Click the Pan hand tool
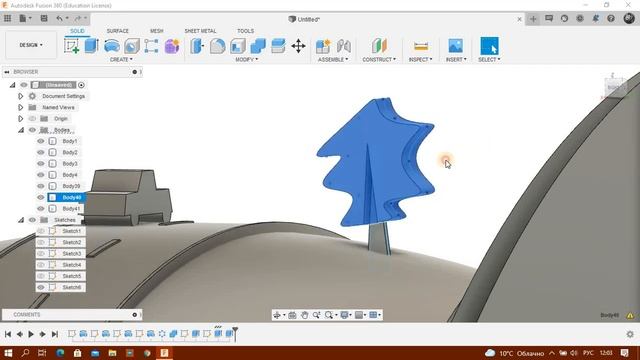 click(304, 315)
